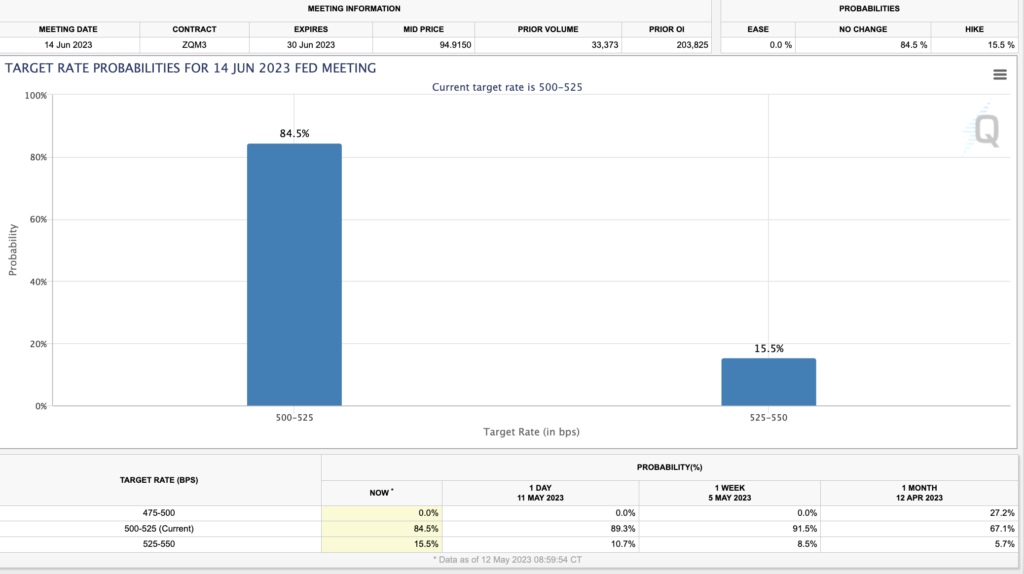
Task: Select the NOW column header
Action: pyautogui.click(x=381, y=493)
